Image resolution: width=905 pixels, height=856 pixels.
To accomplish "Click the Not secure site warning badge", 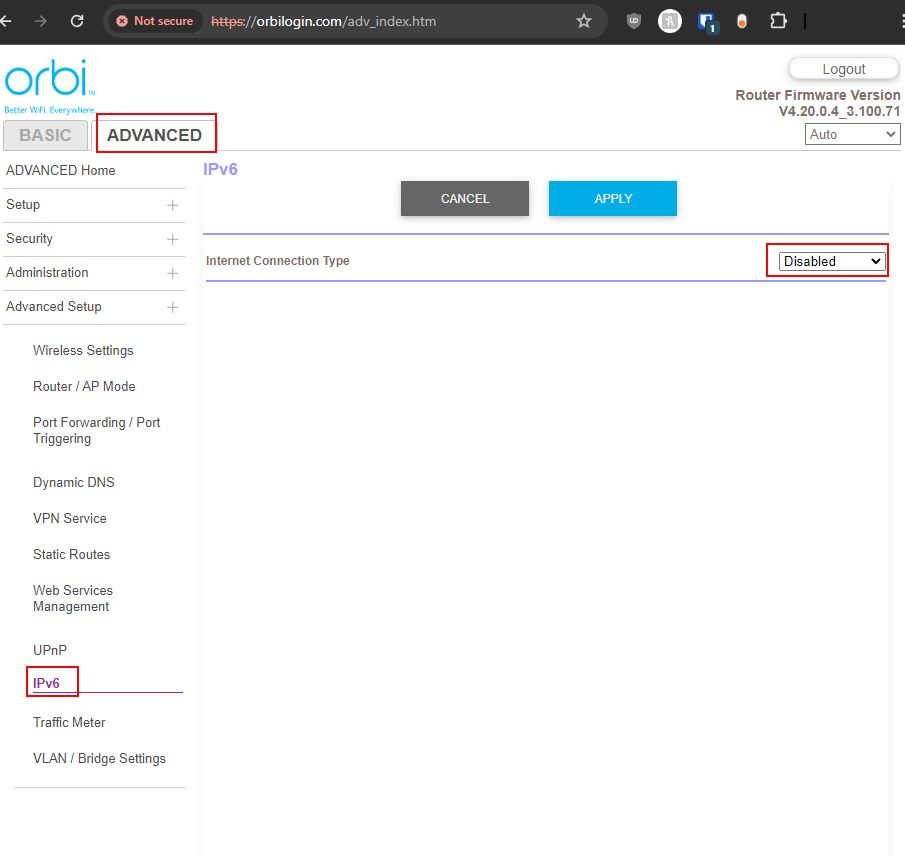I will click(x=154, y=21).
